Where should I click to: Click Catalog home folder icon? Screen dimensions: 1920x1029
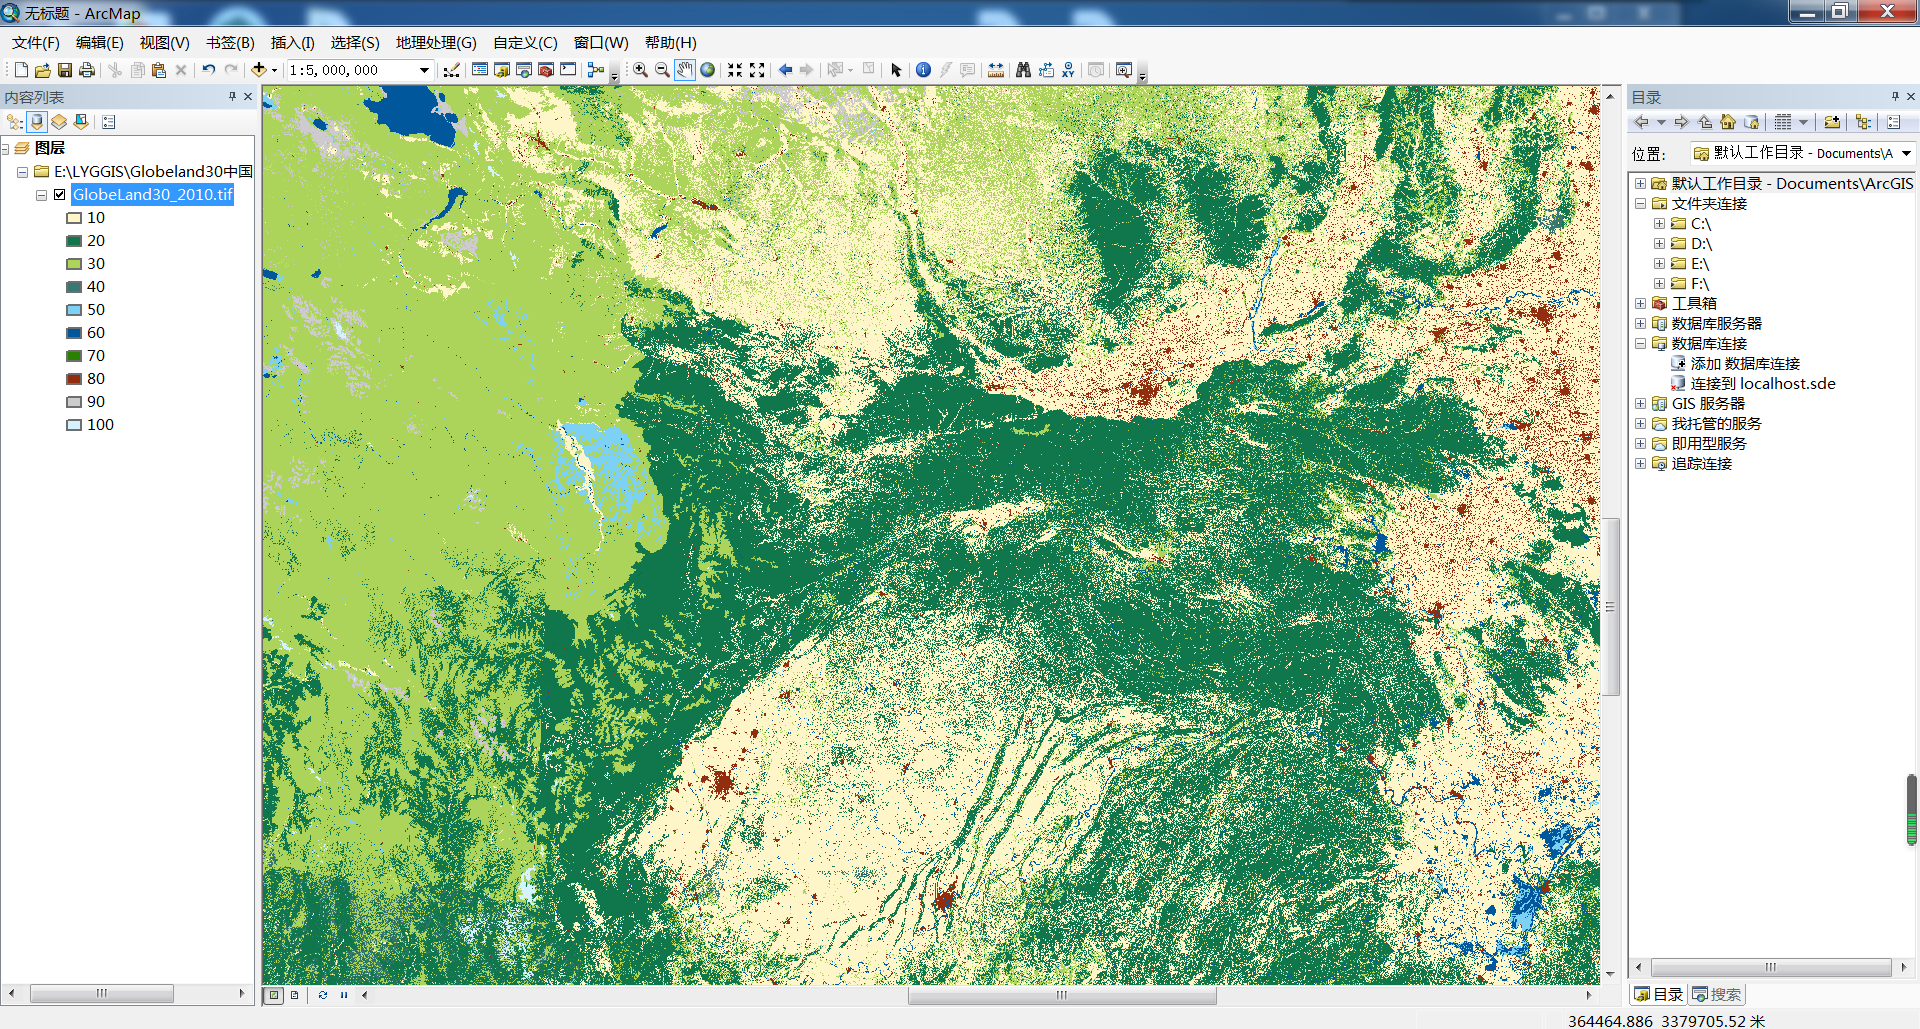coord(1728,122)
